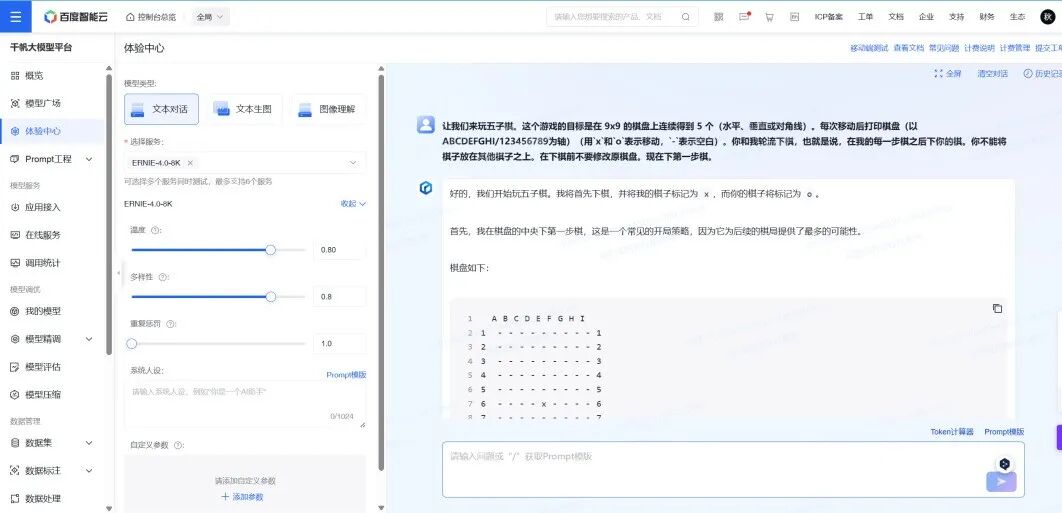The width and height of the screenshot is (1062, 513).
Task: Click the side panel collapse handle
Action: pyautogui.click(x=119, y=272)
